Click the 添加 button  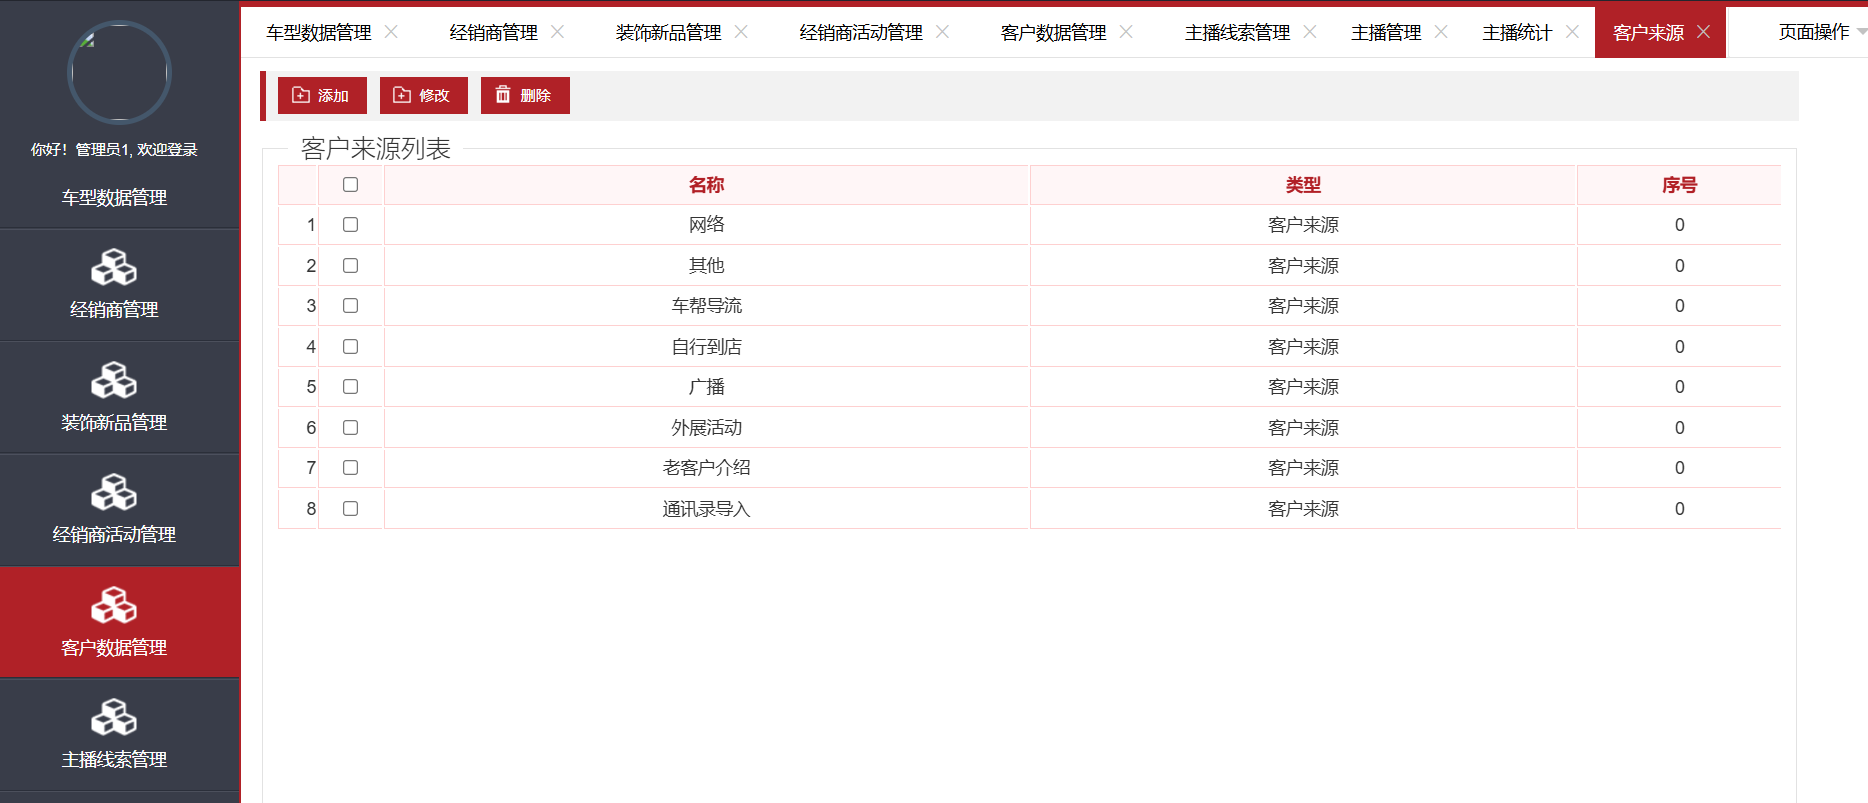pos(322,96)
